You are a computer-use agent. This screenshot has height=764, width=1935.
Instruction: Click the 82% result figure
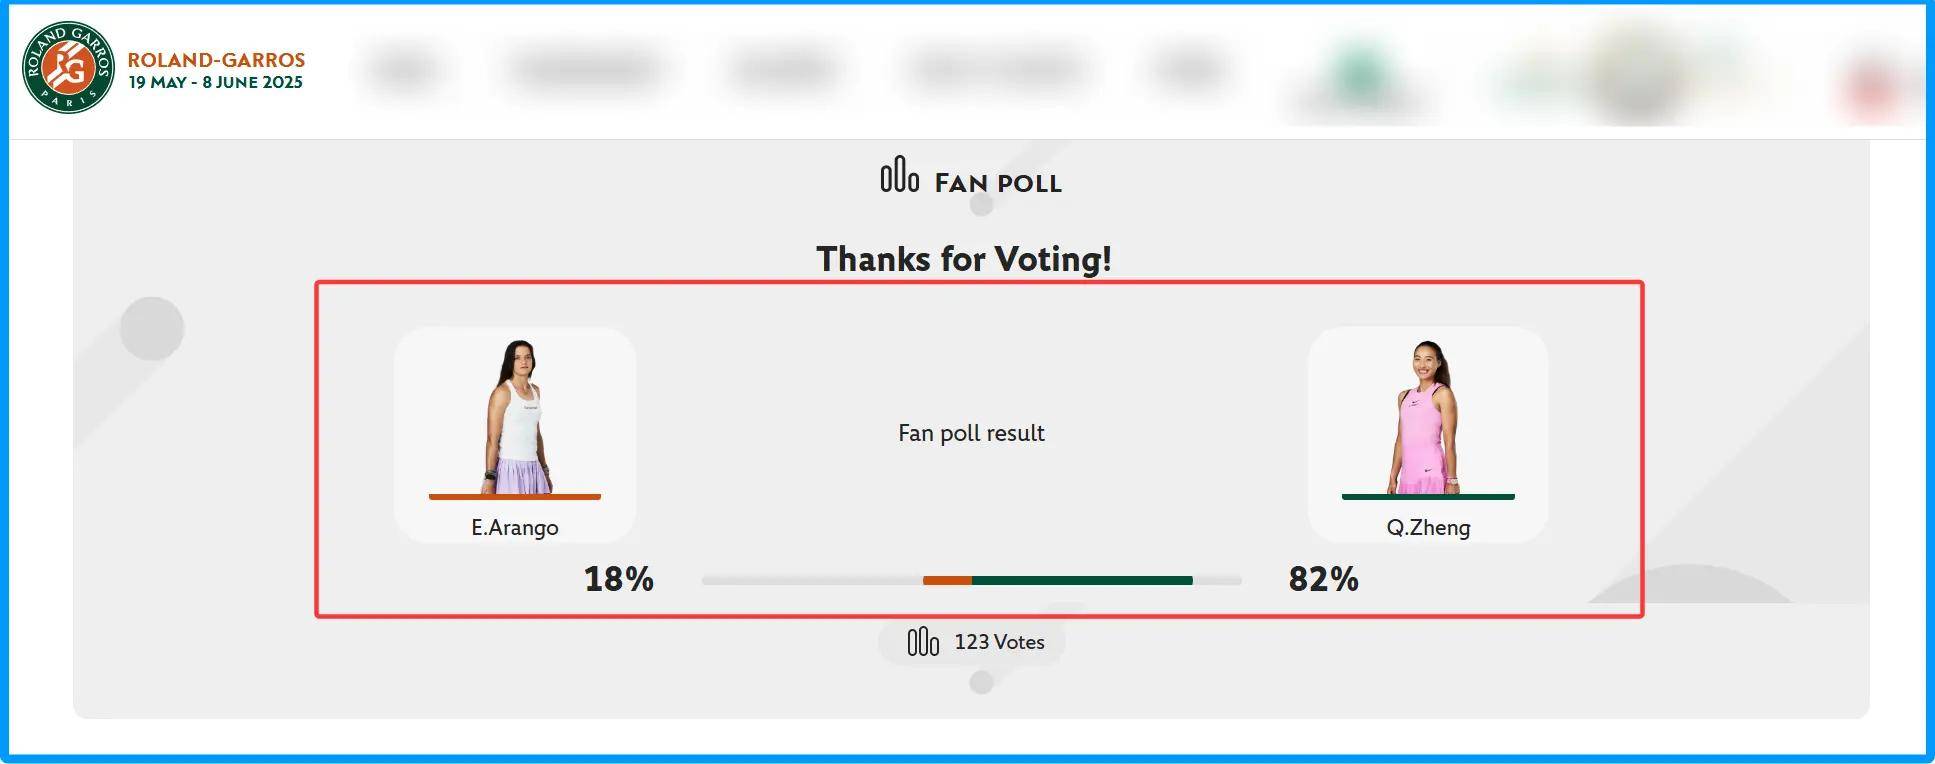pos(1323,579)
